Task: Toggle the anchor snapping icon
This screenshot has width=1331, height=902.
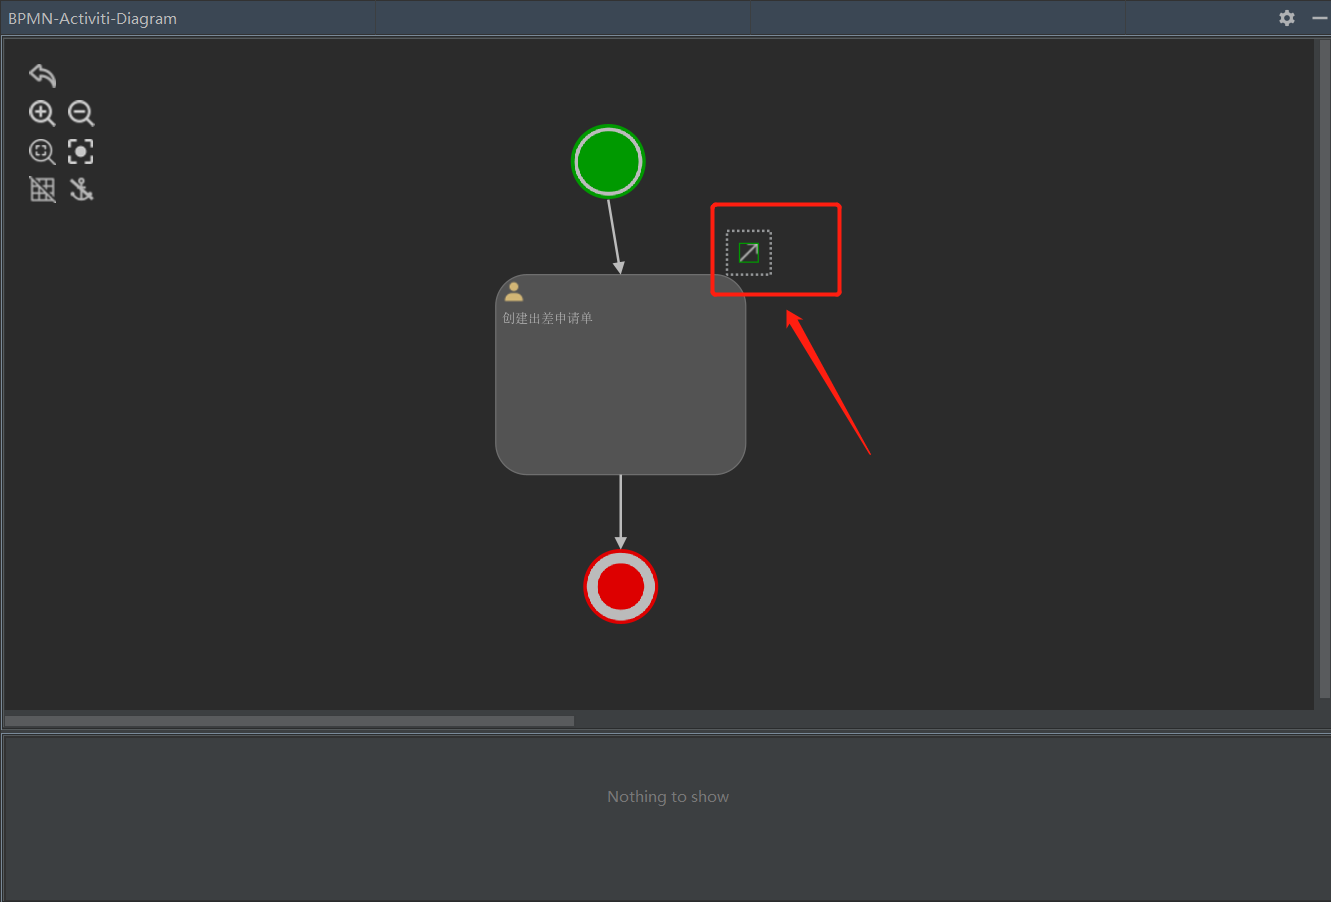Action: (81, 189)
